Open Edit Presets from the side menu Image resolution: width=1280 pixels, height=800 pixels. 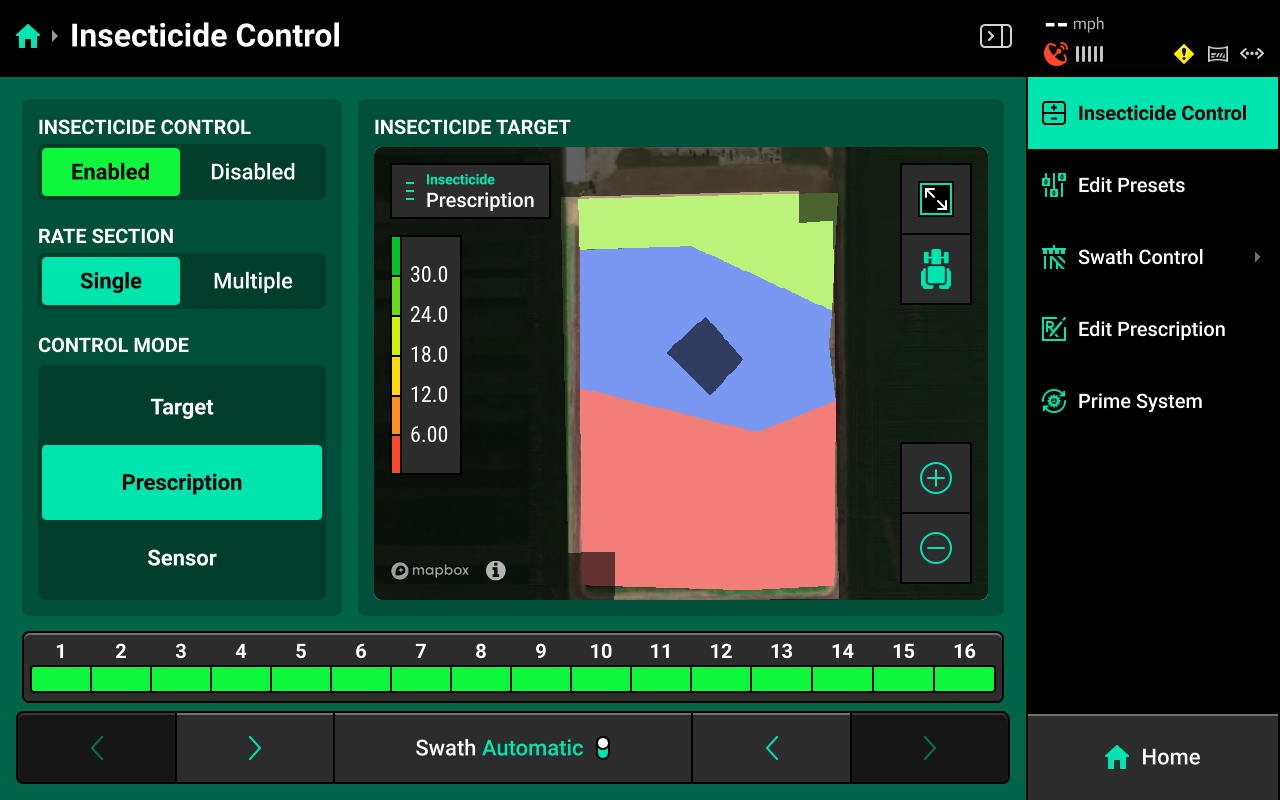click(x=1130, y=185)
